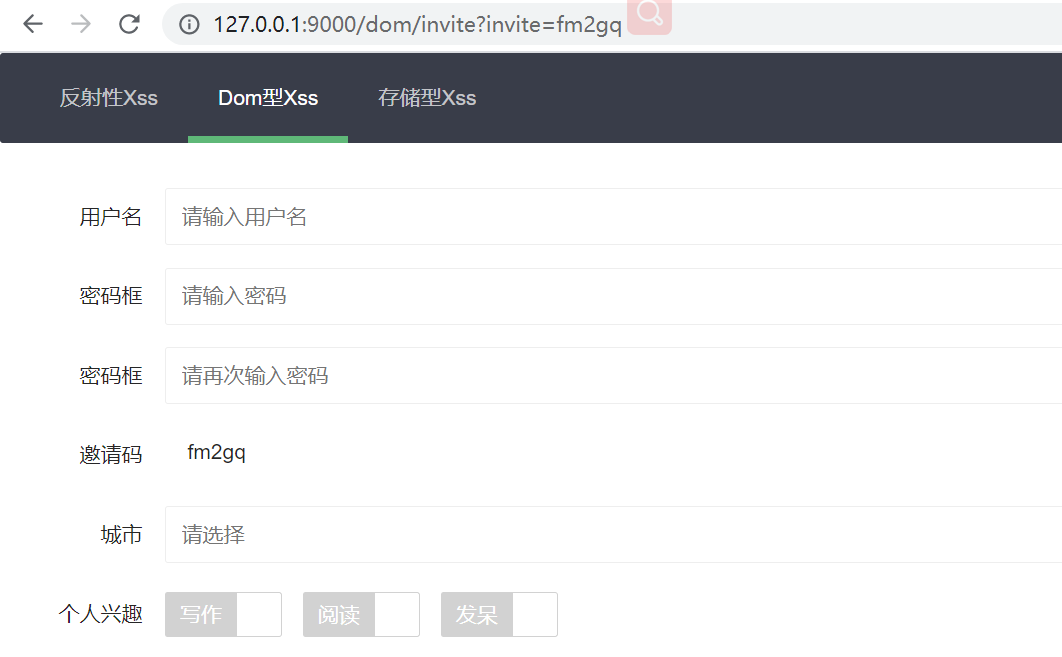Click the 请再次输入密码 confirm password field
The width and height of the screenshot is (1062, 657).
614,375
